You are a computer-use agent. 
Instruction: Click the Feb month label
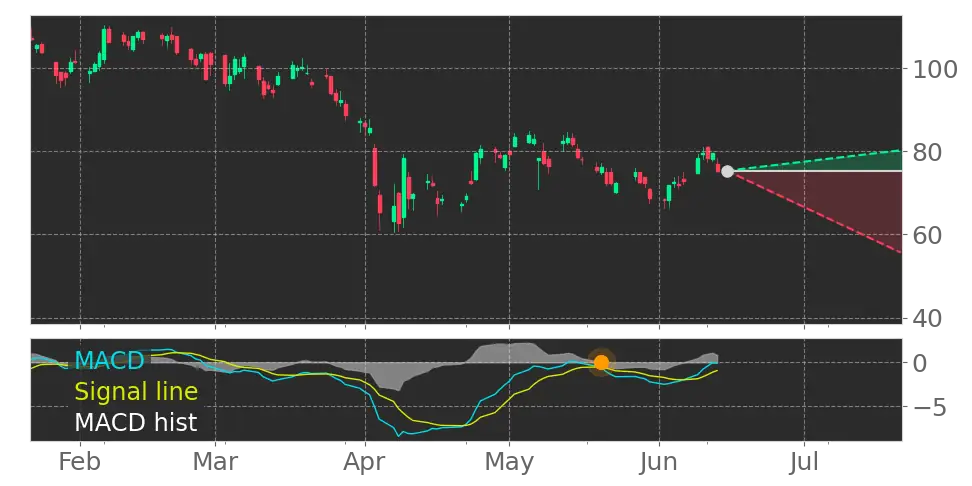pos(79,462)
